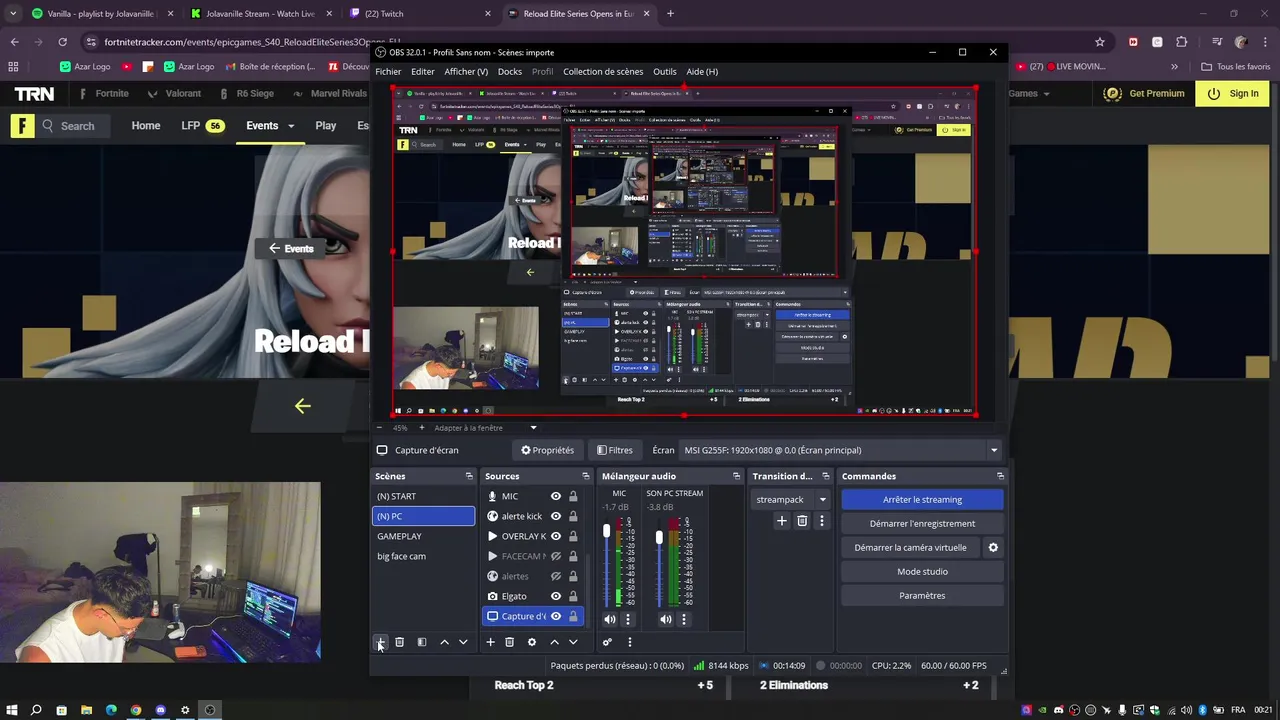Add a new scene with the plus icon
1280x720 pixels.
[x=380, y=642]
